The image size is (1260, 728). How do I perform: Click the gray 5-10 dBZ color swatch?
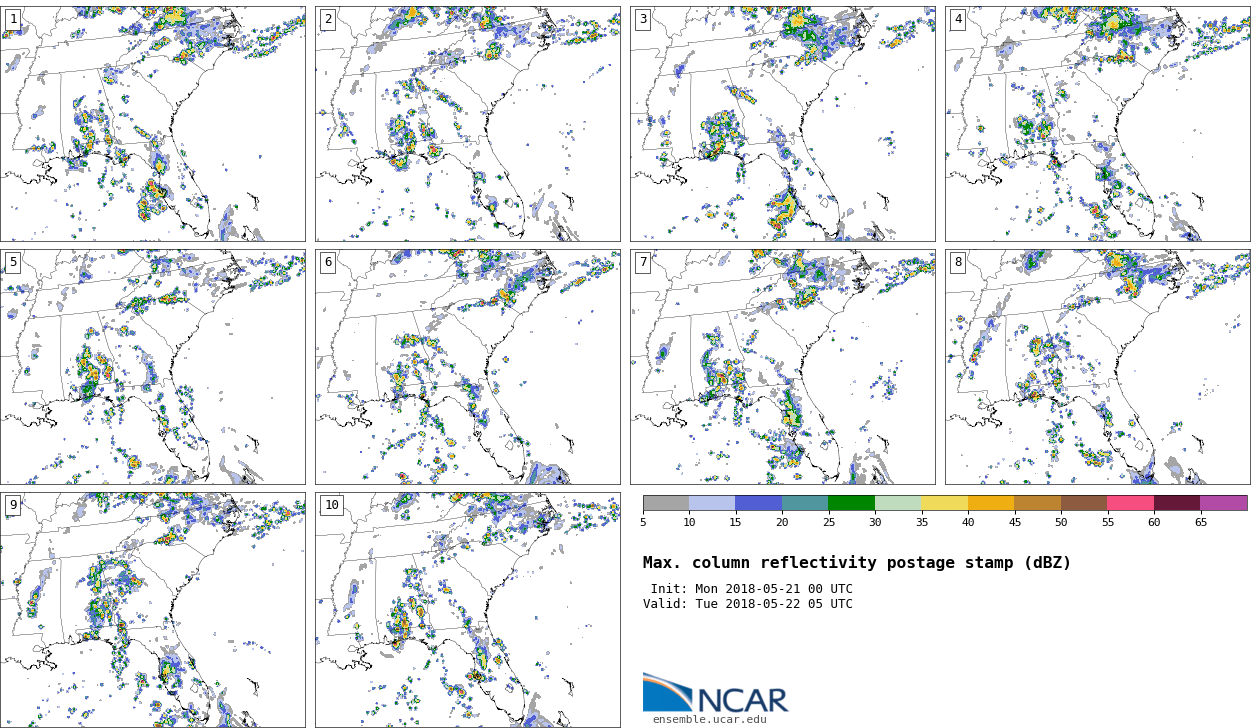coord(666,503)
